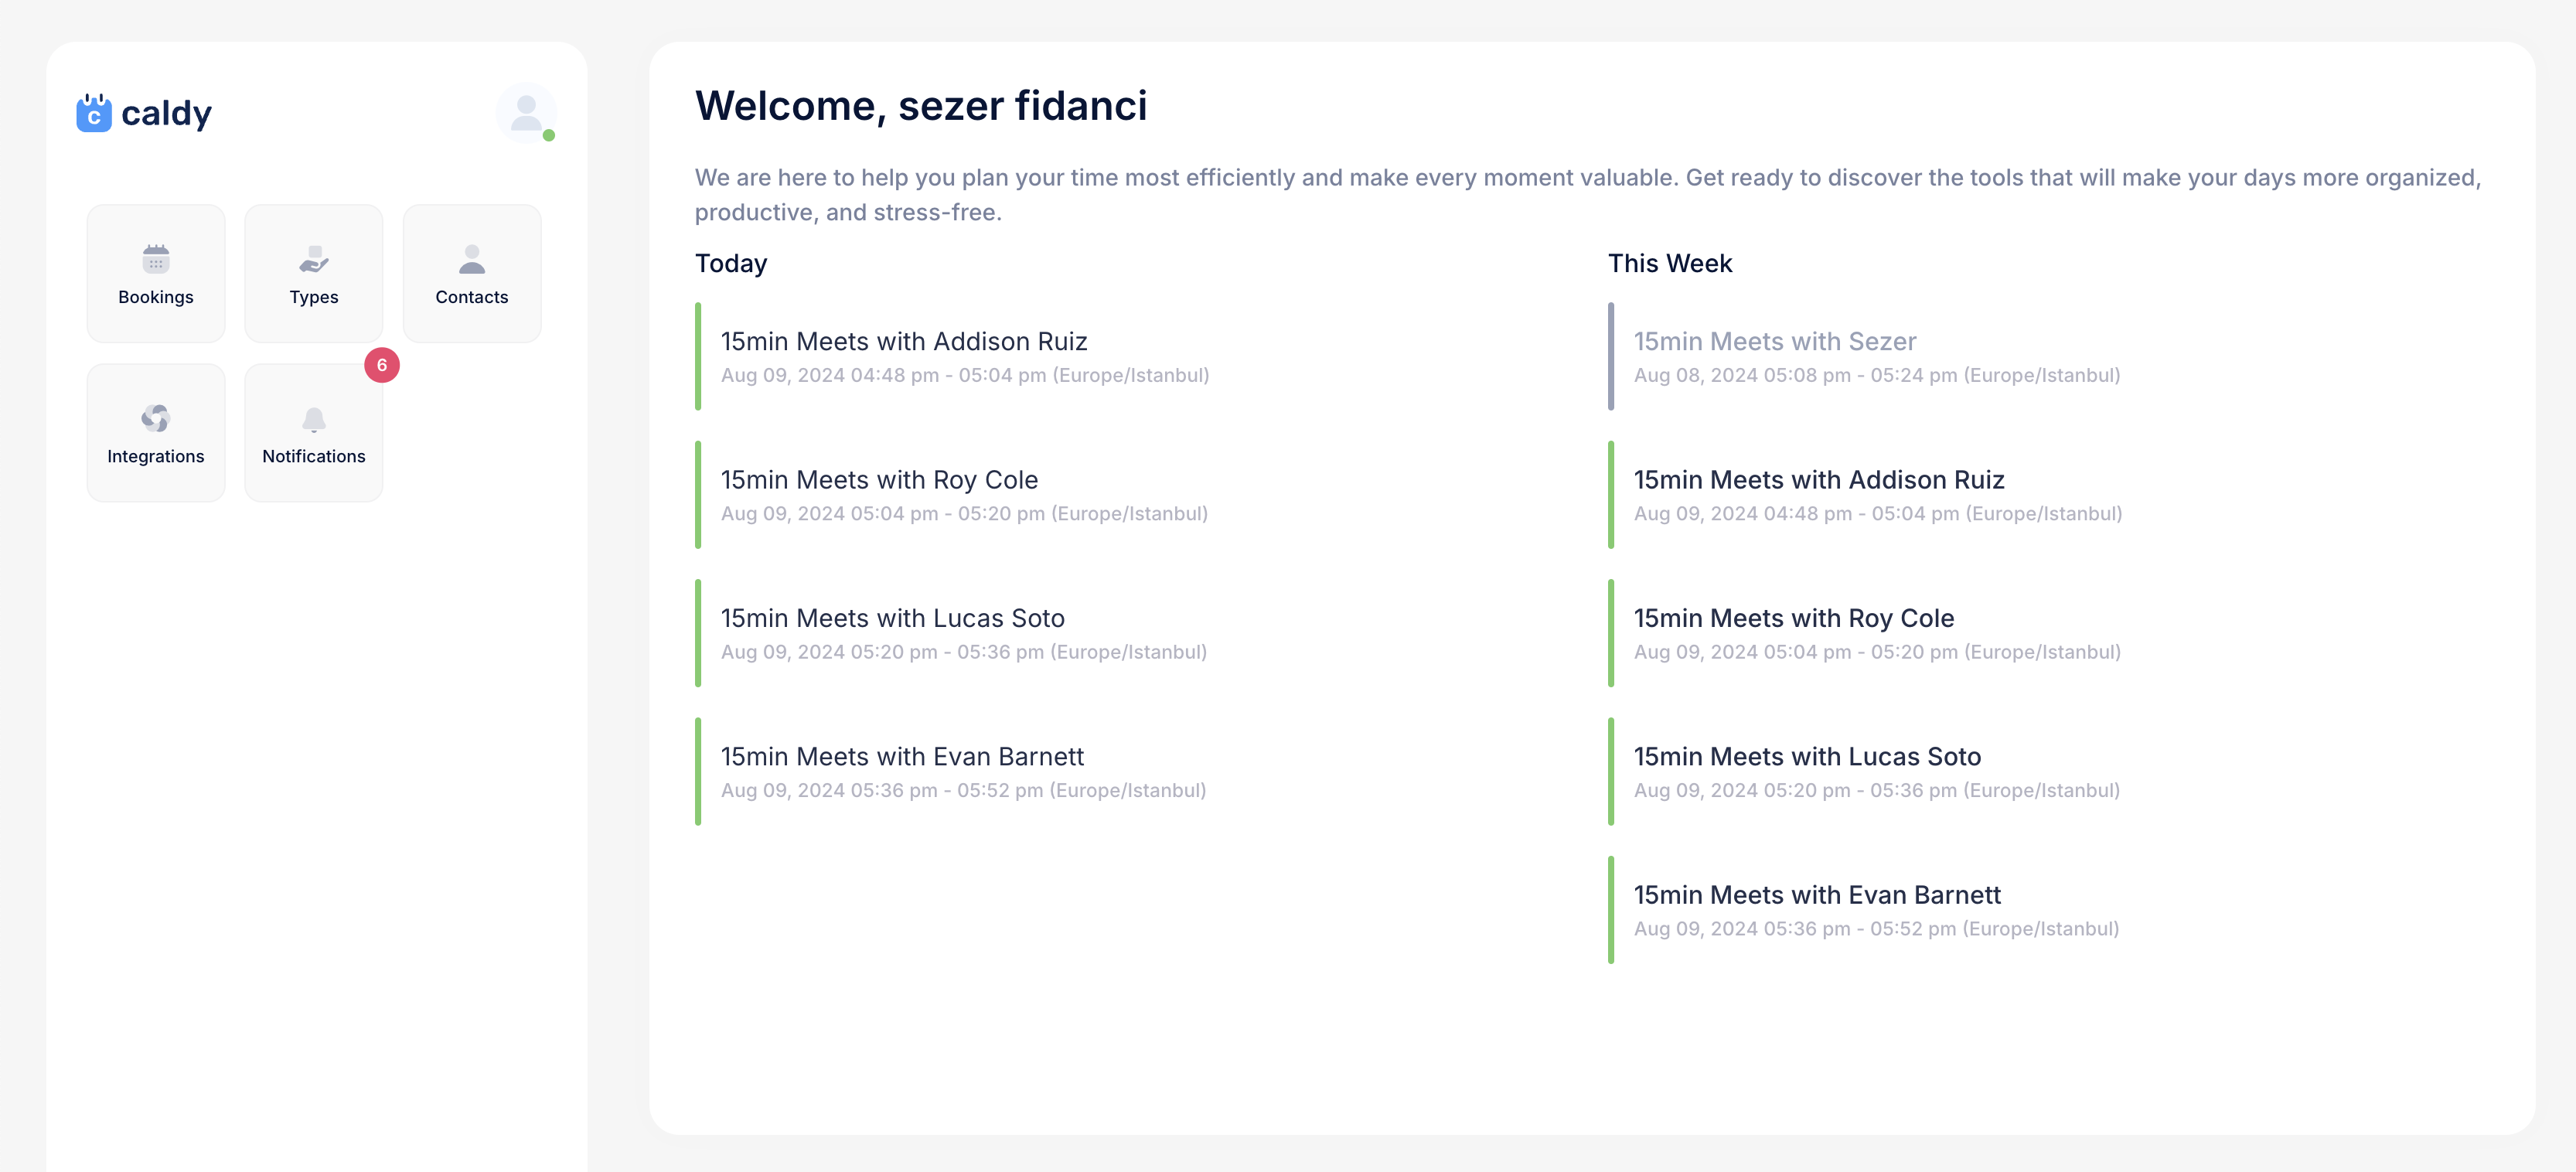The width and height of the screenshot is (2576, 1172).
Task: Click the caldy logo icon
Action: (x=94, y=113)
